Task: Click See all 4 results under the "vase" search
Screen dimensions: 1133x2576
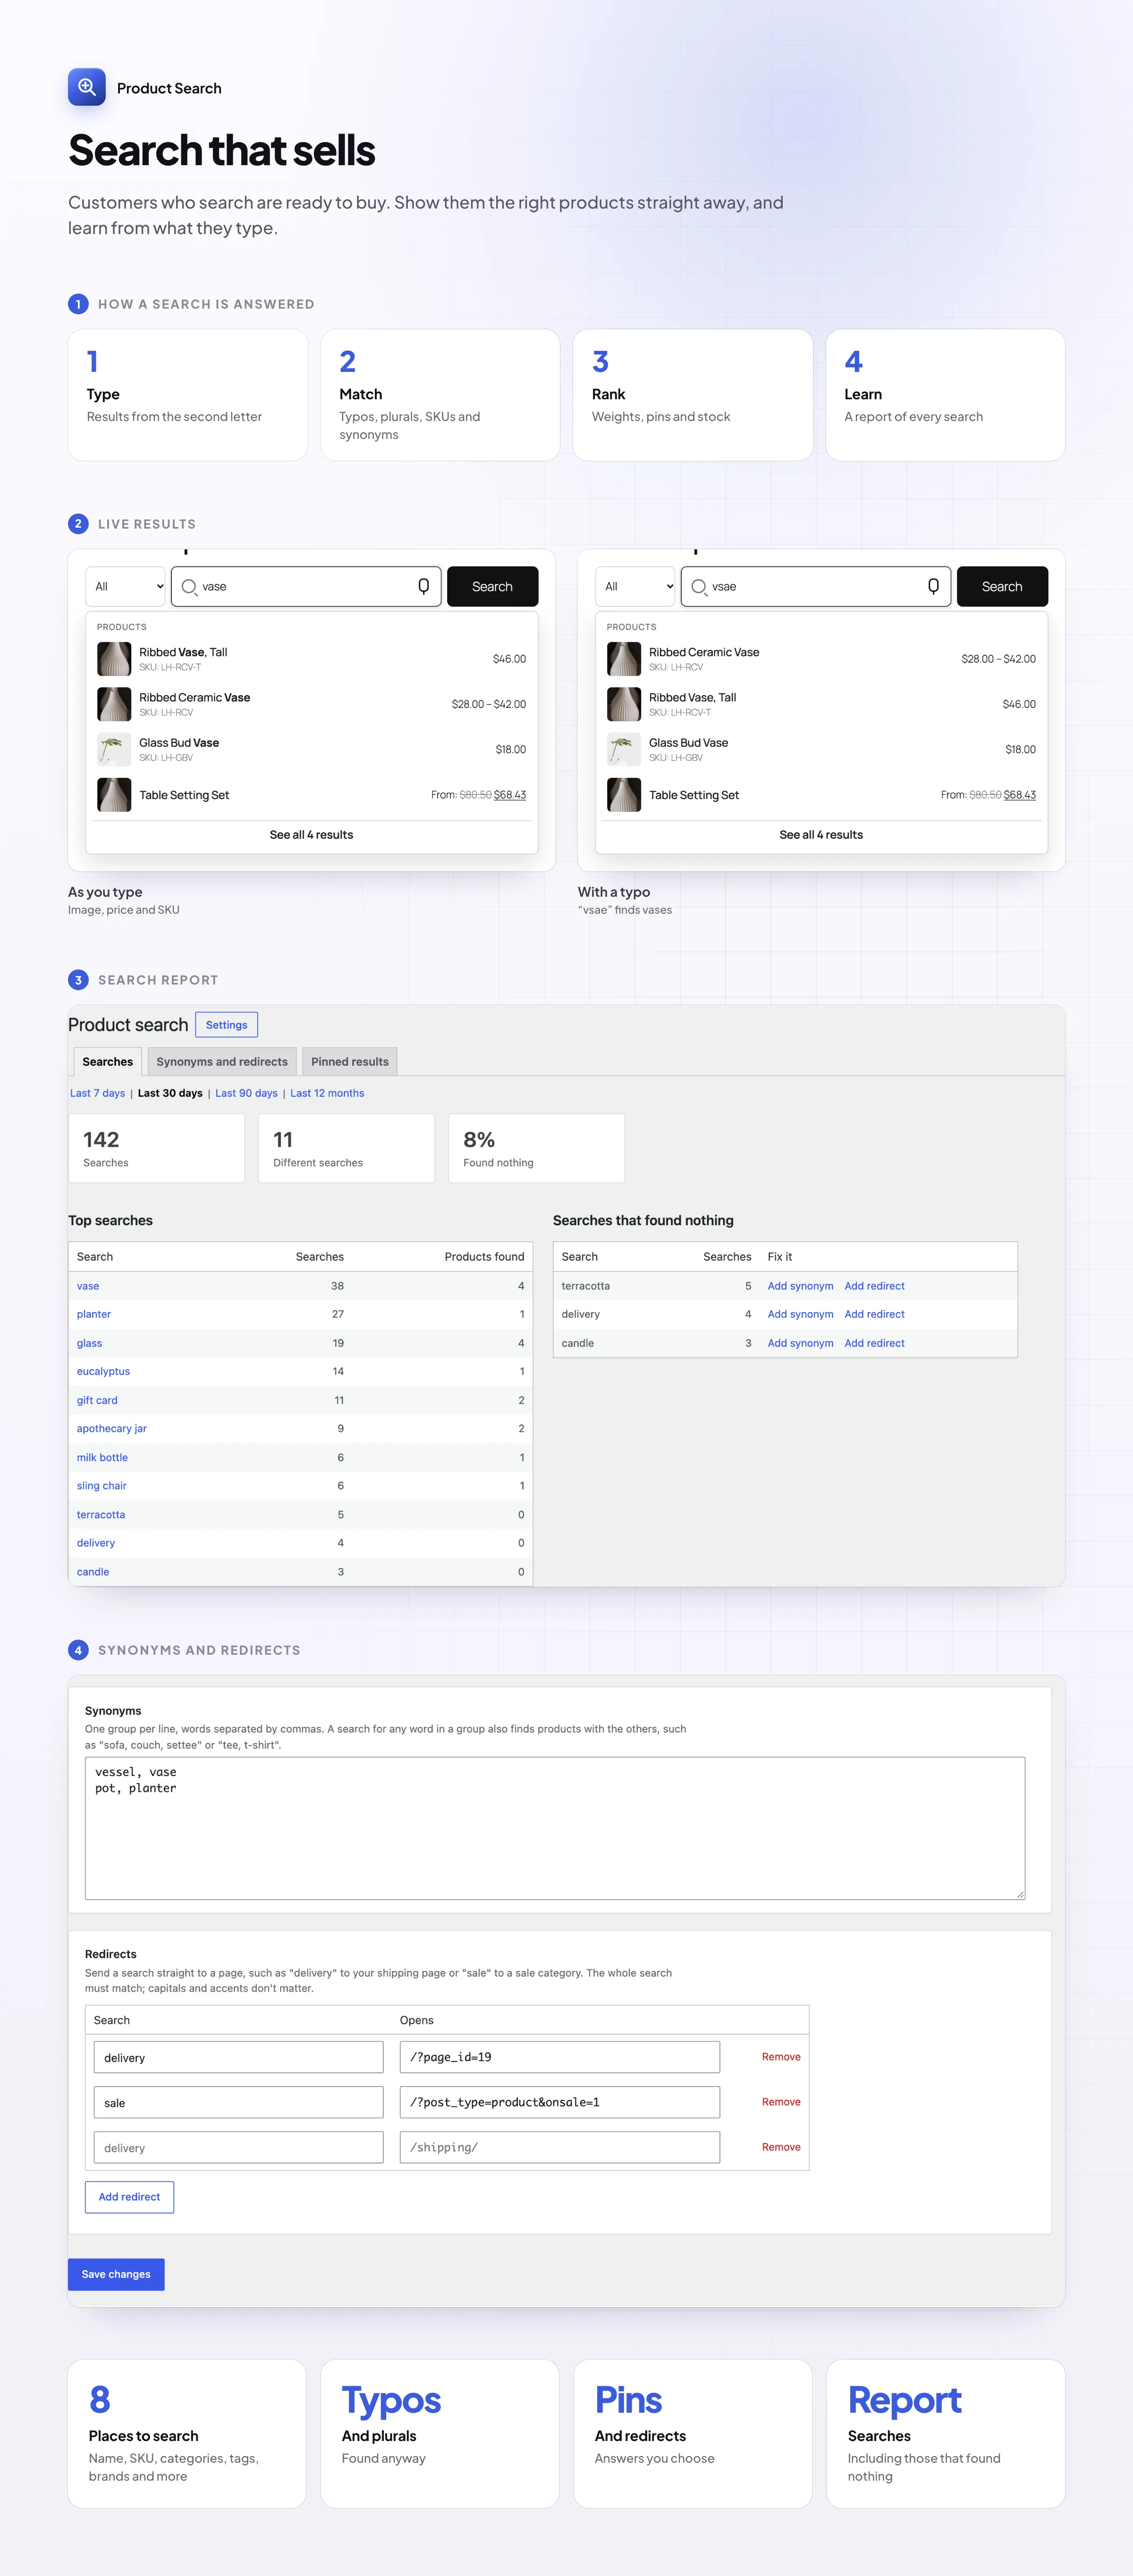Action: click(x=311, y=835)
